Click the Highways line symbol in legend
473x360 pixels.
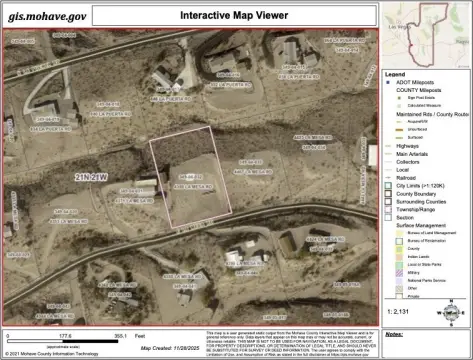(x=388, y=146)
